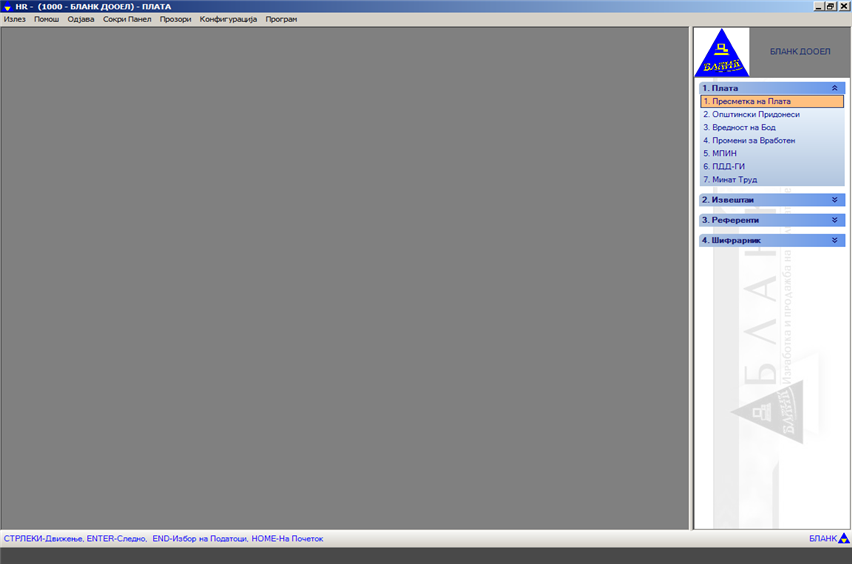
Task: Click the Одјава menu item
Action: (x=81, y=19)
